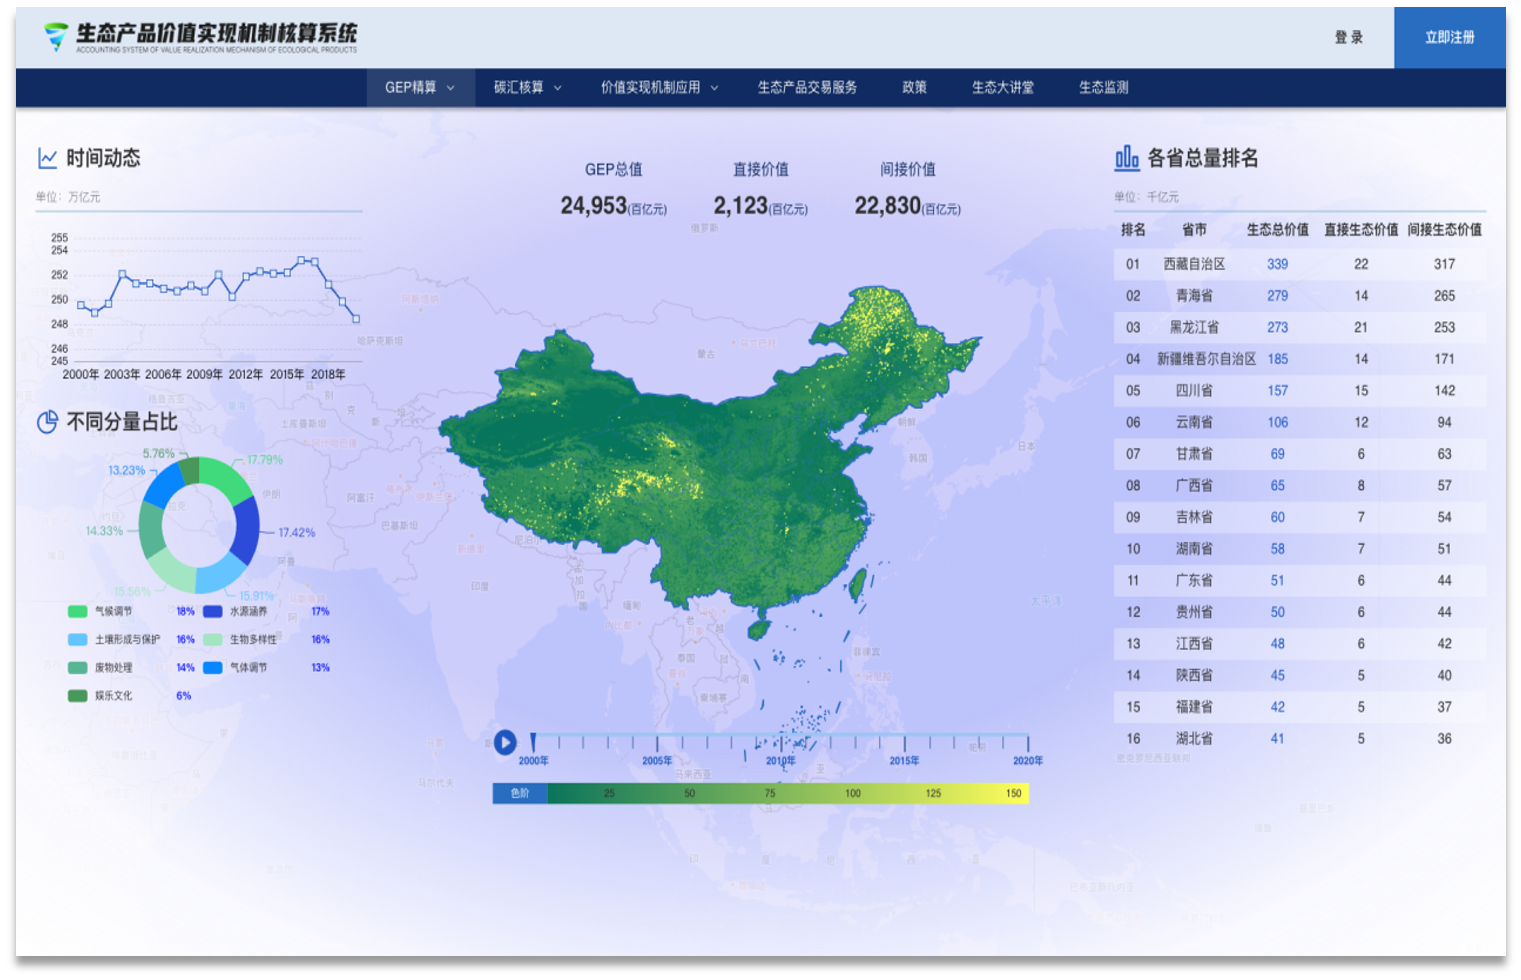The width and height of the screenshot is (1521, 980).
Task: Select the 2015年 tick on timeline slider
Action: (904, 743)
